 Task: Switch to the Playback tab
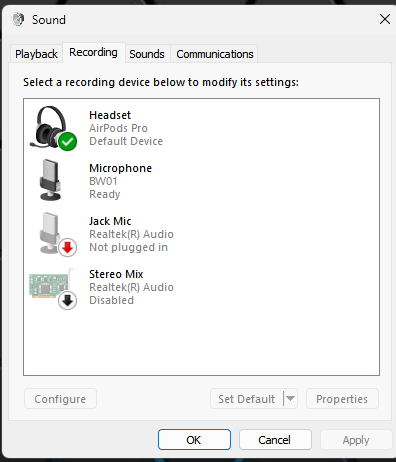(x=36, y=54)
